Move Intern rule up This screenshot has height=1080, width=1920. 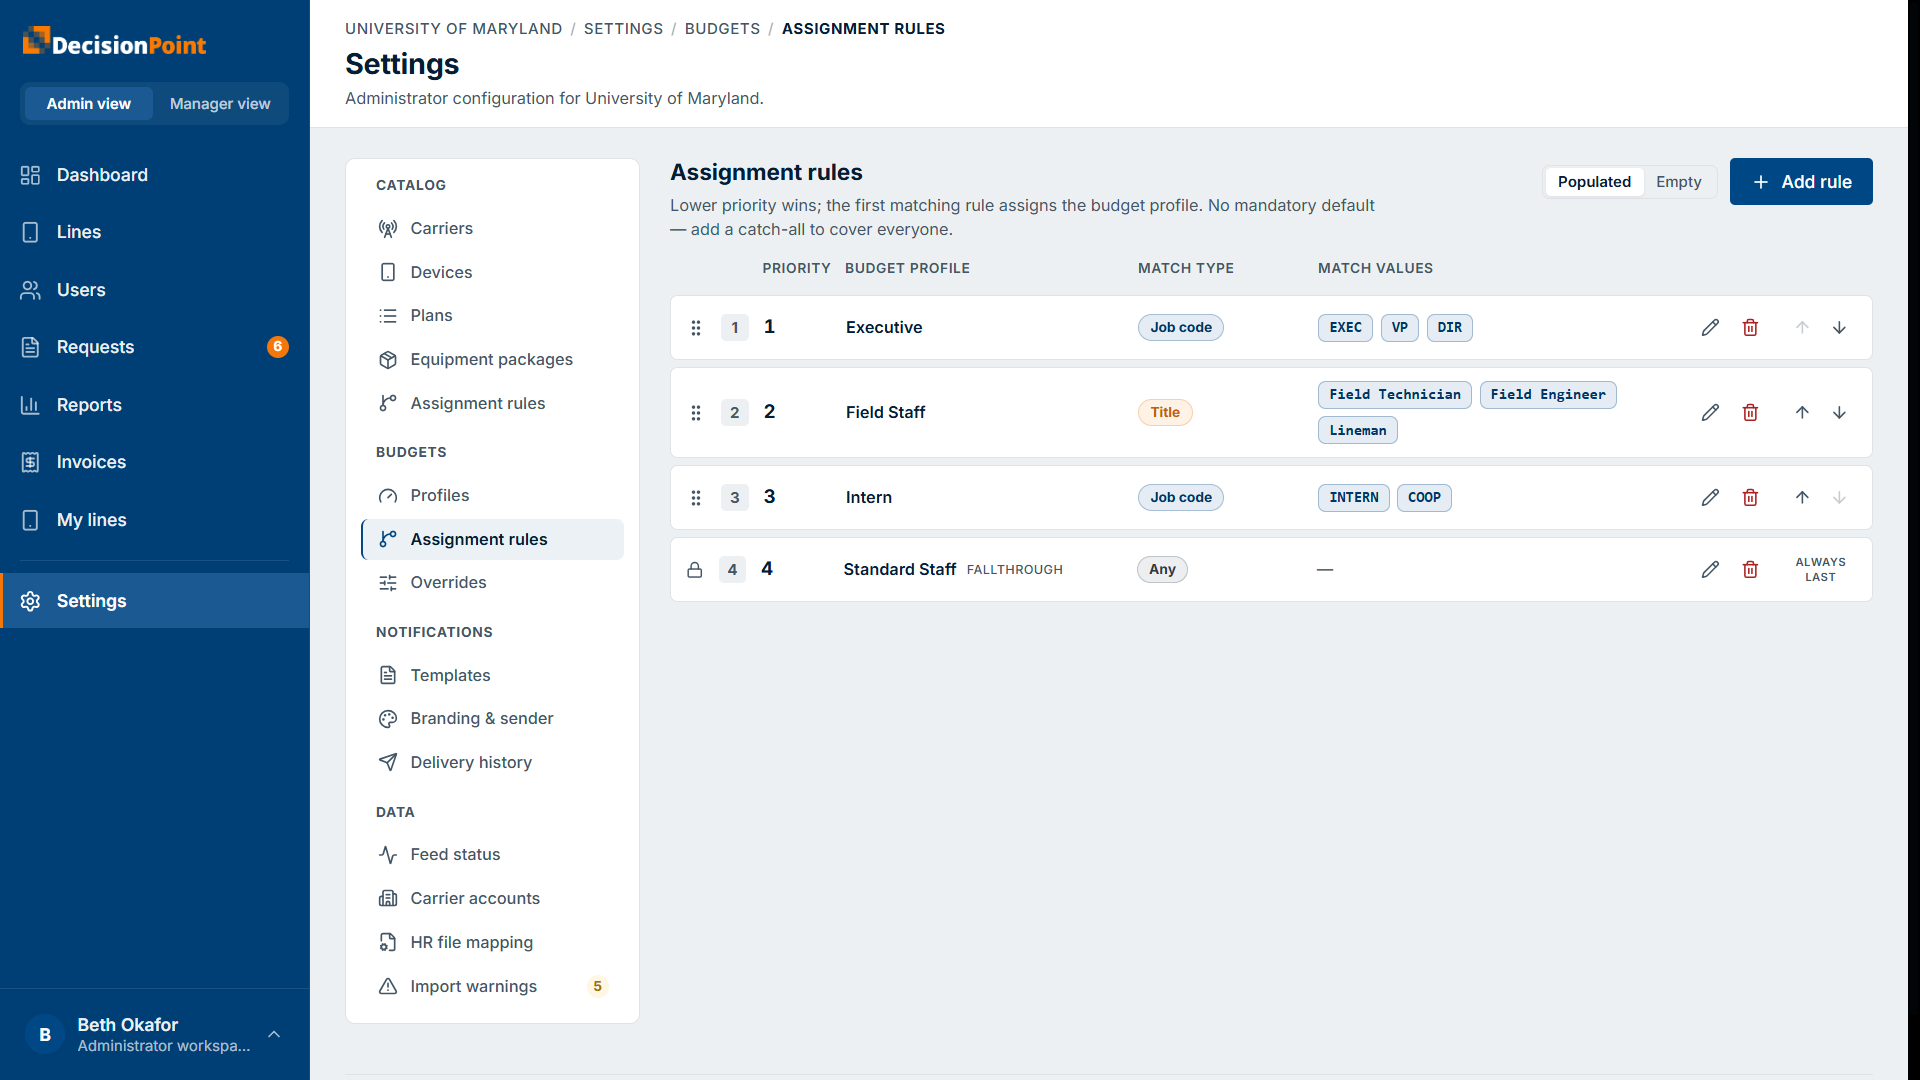(1802, 498)
